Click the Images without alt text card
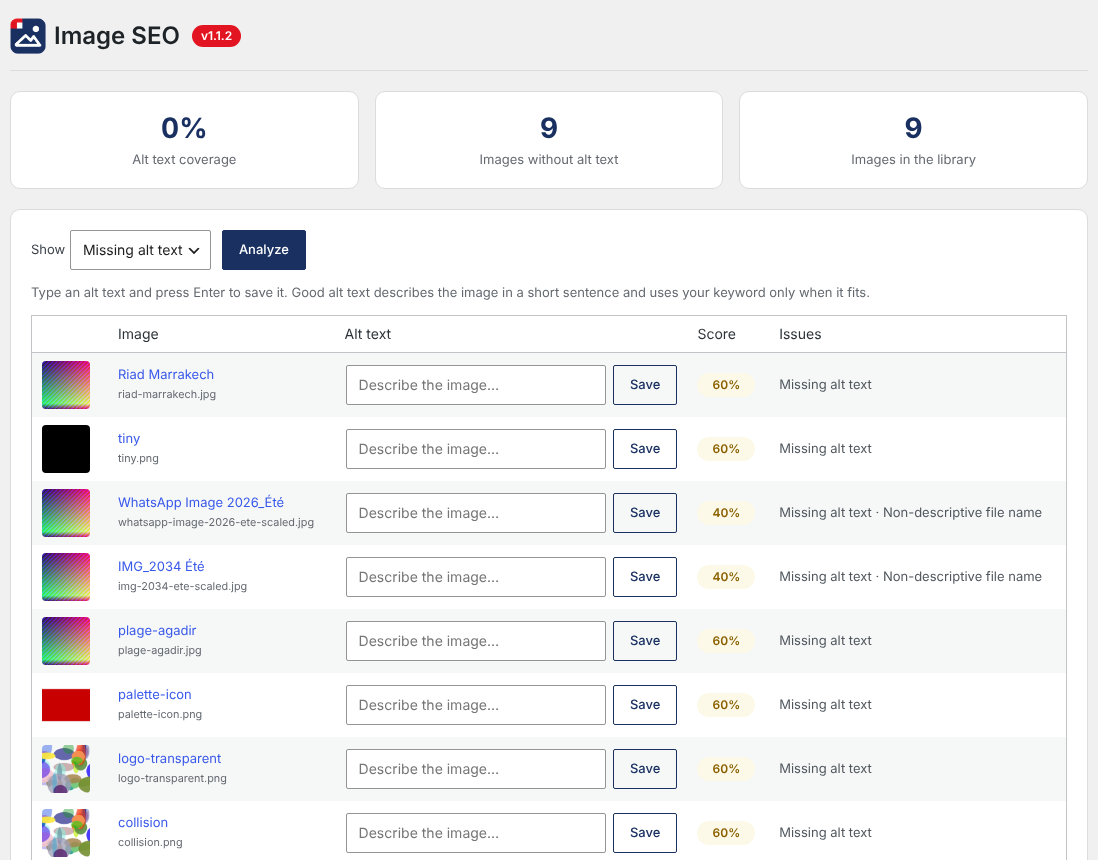This screenshot has width=1098, height=860. (549, 140)
